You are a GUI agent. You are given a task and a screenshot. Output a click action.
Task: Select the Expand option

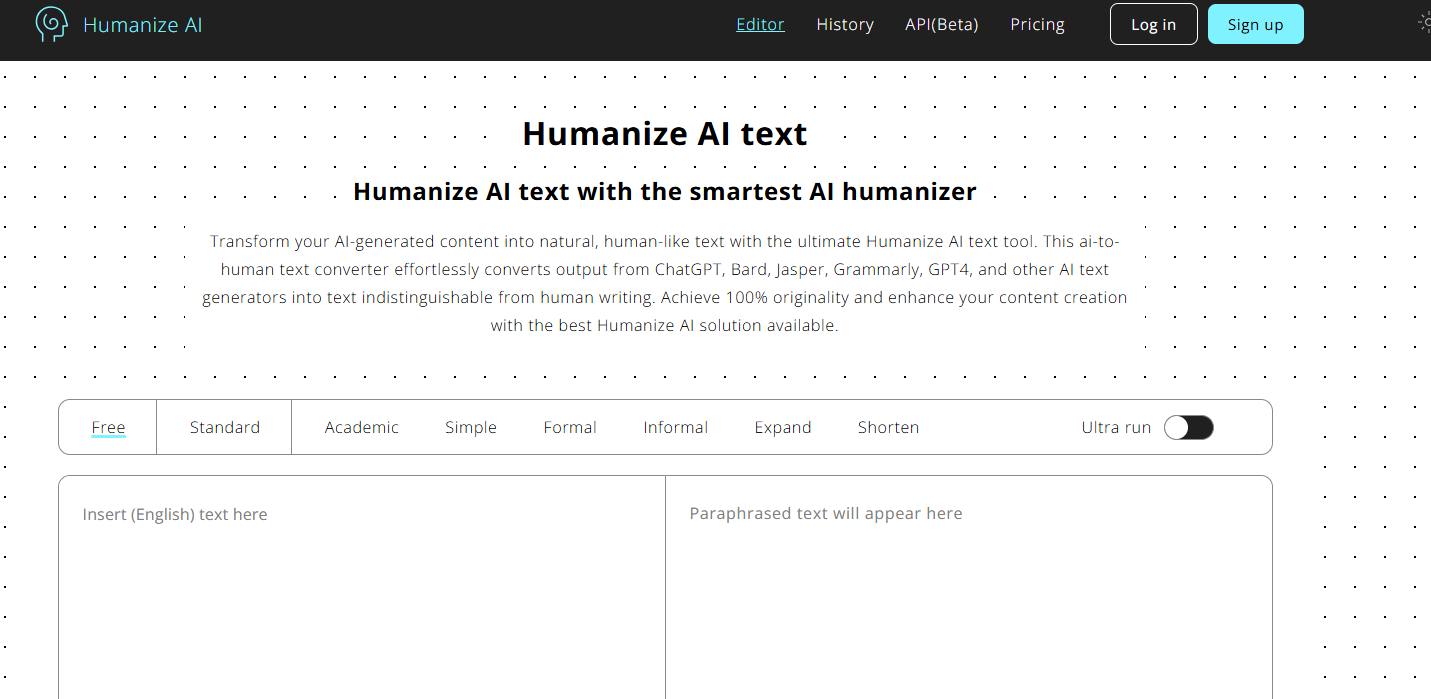pos(783,427)
